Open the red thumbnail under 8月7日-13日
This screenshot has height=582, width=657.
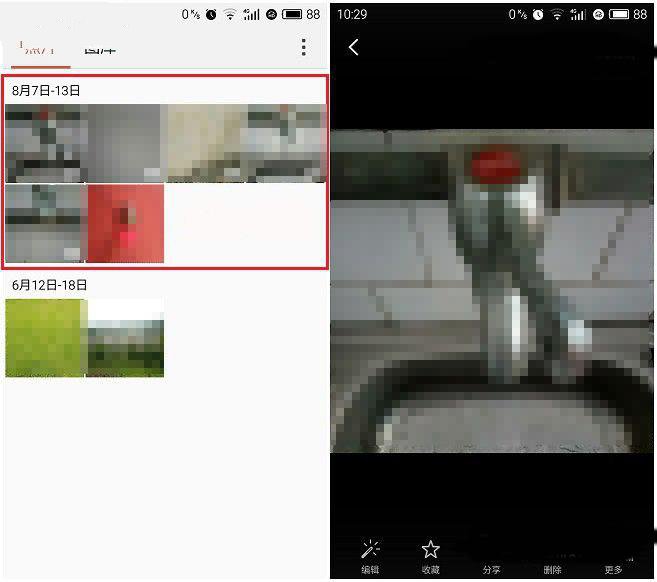click(x=126, y=223)
